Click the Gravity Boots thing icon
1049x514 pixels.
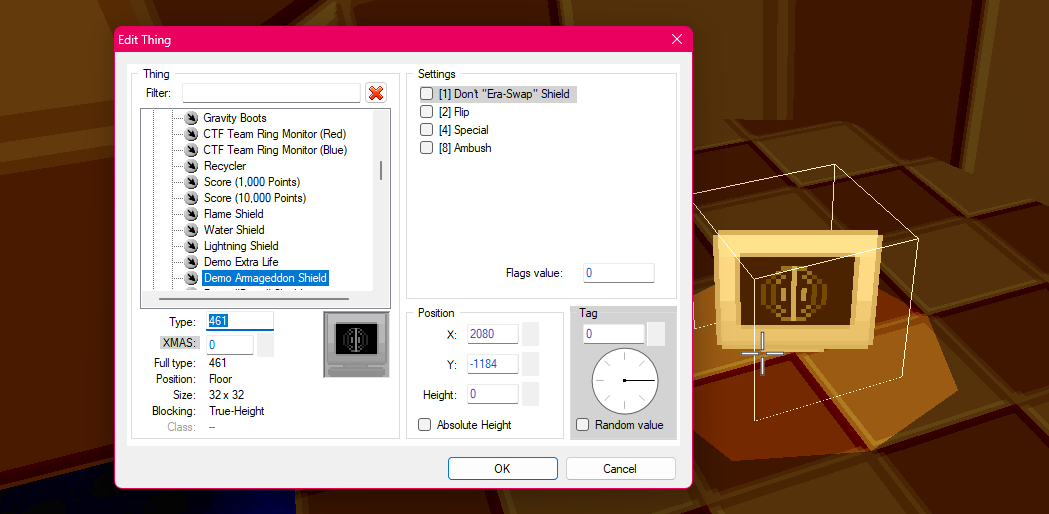(x=192, y=118)
